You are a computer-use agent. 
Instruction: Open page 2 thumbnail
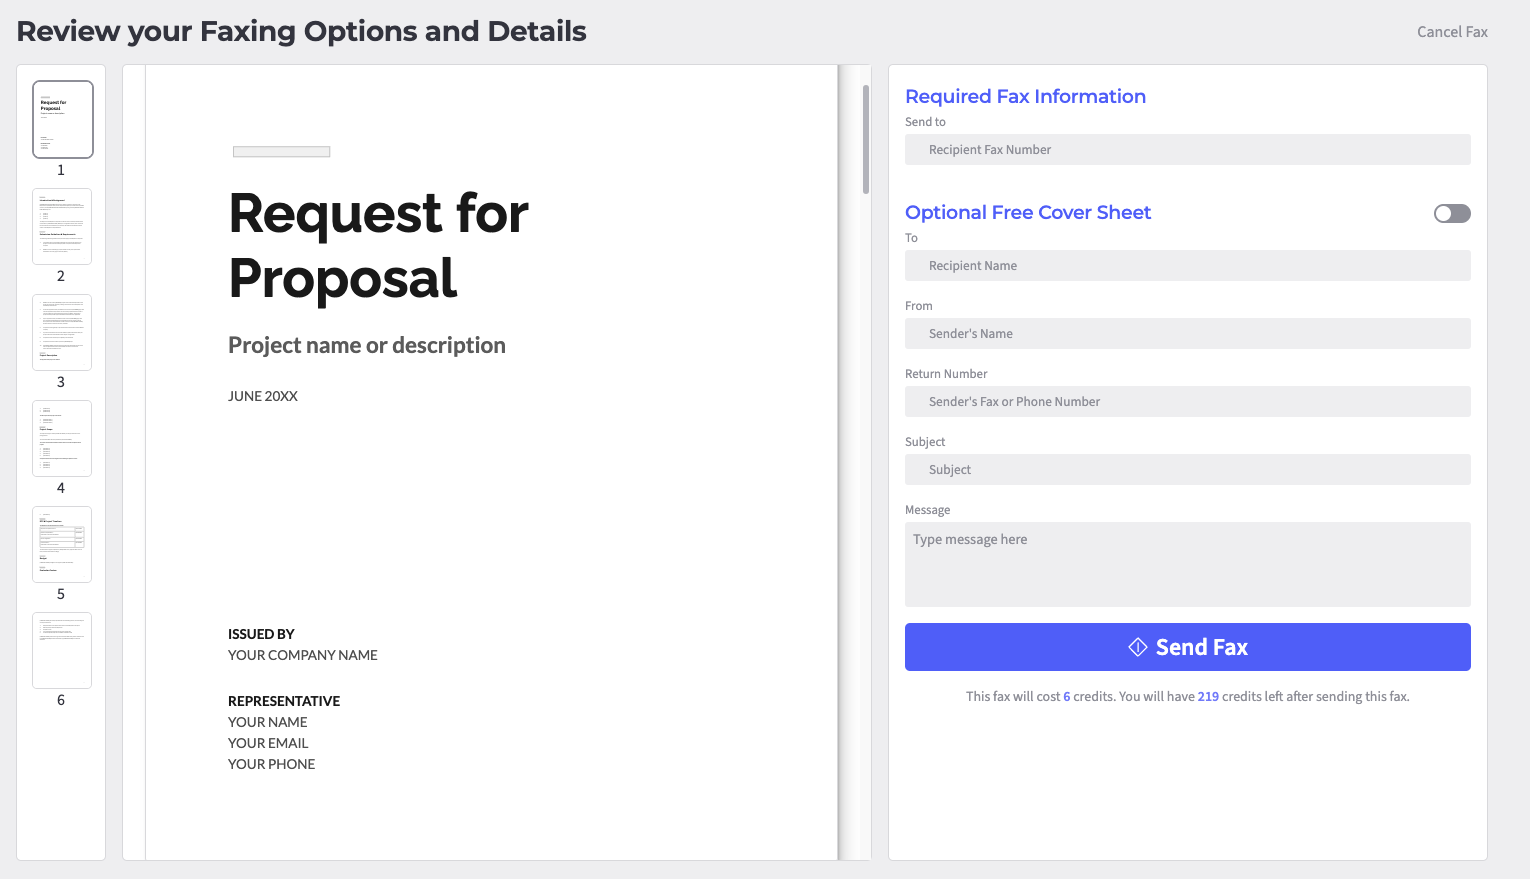pos(62,226)
